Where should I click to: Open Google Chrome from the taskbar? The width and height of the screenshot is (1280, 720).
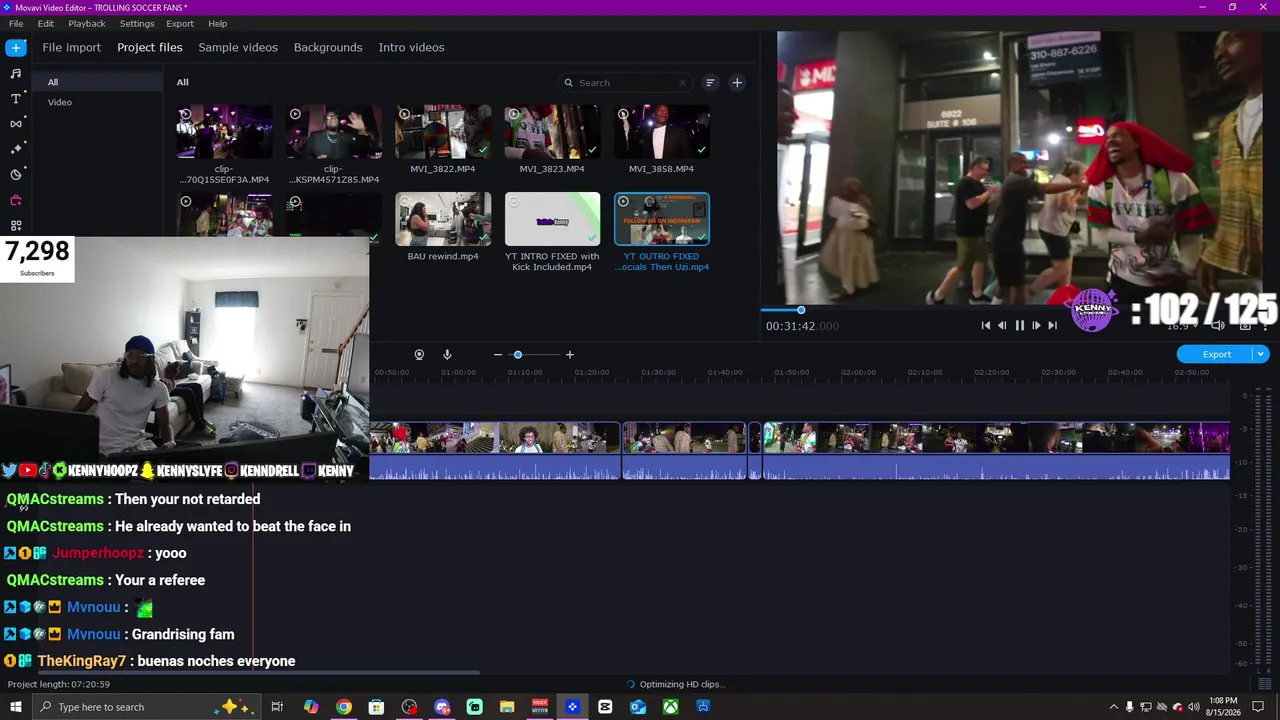click(x=343, y=707)
